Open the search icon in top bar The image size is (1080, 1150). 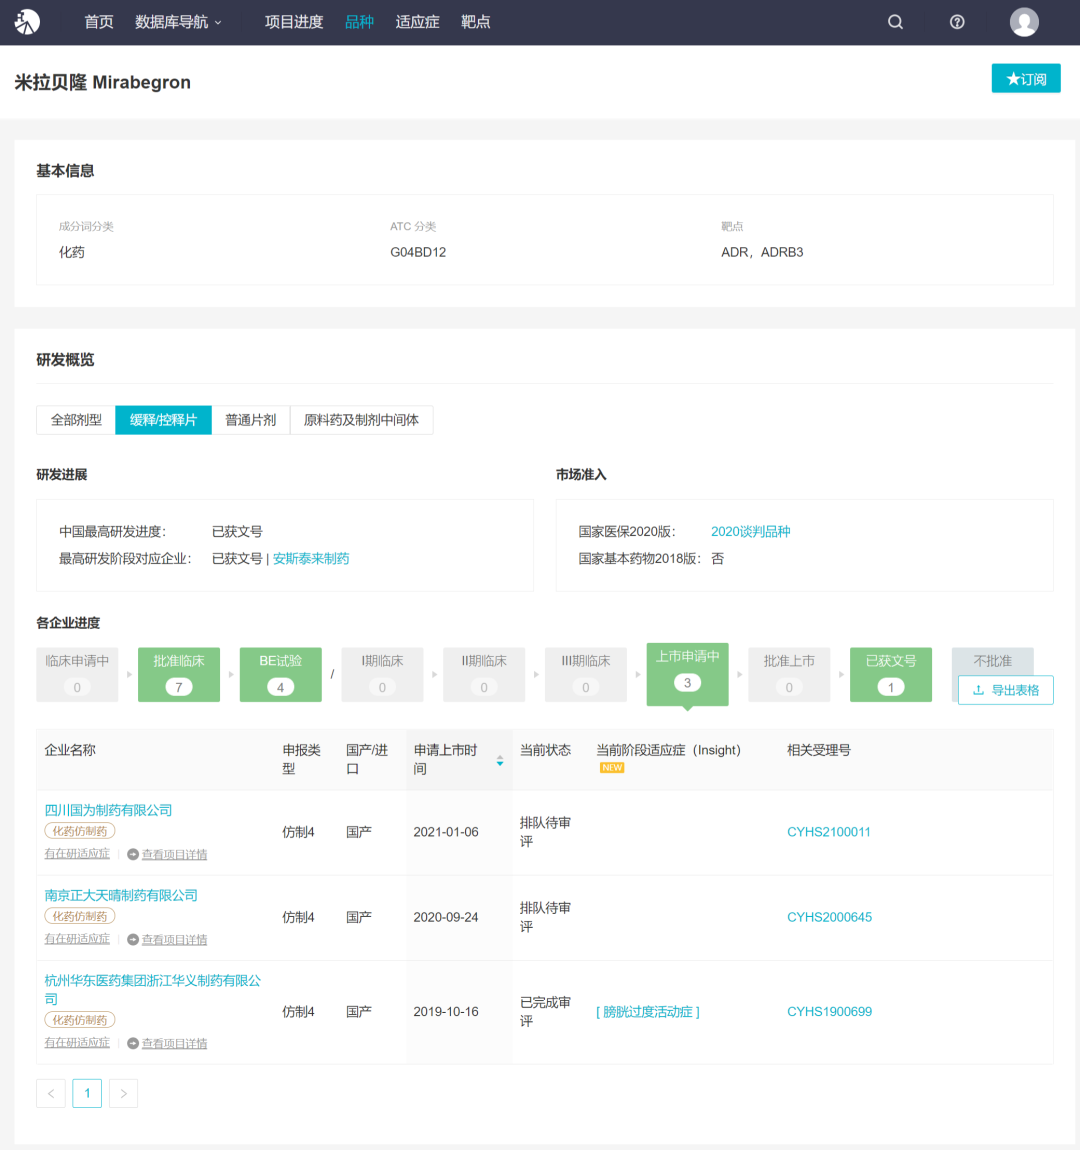[x=895, y=22]
